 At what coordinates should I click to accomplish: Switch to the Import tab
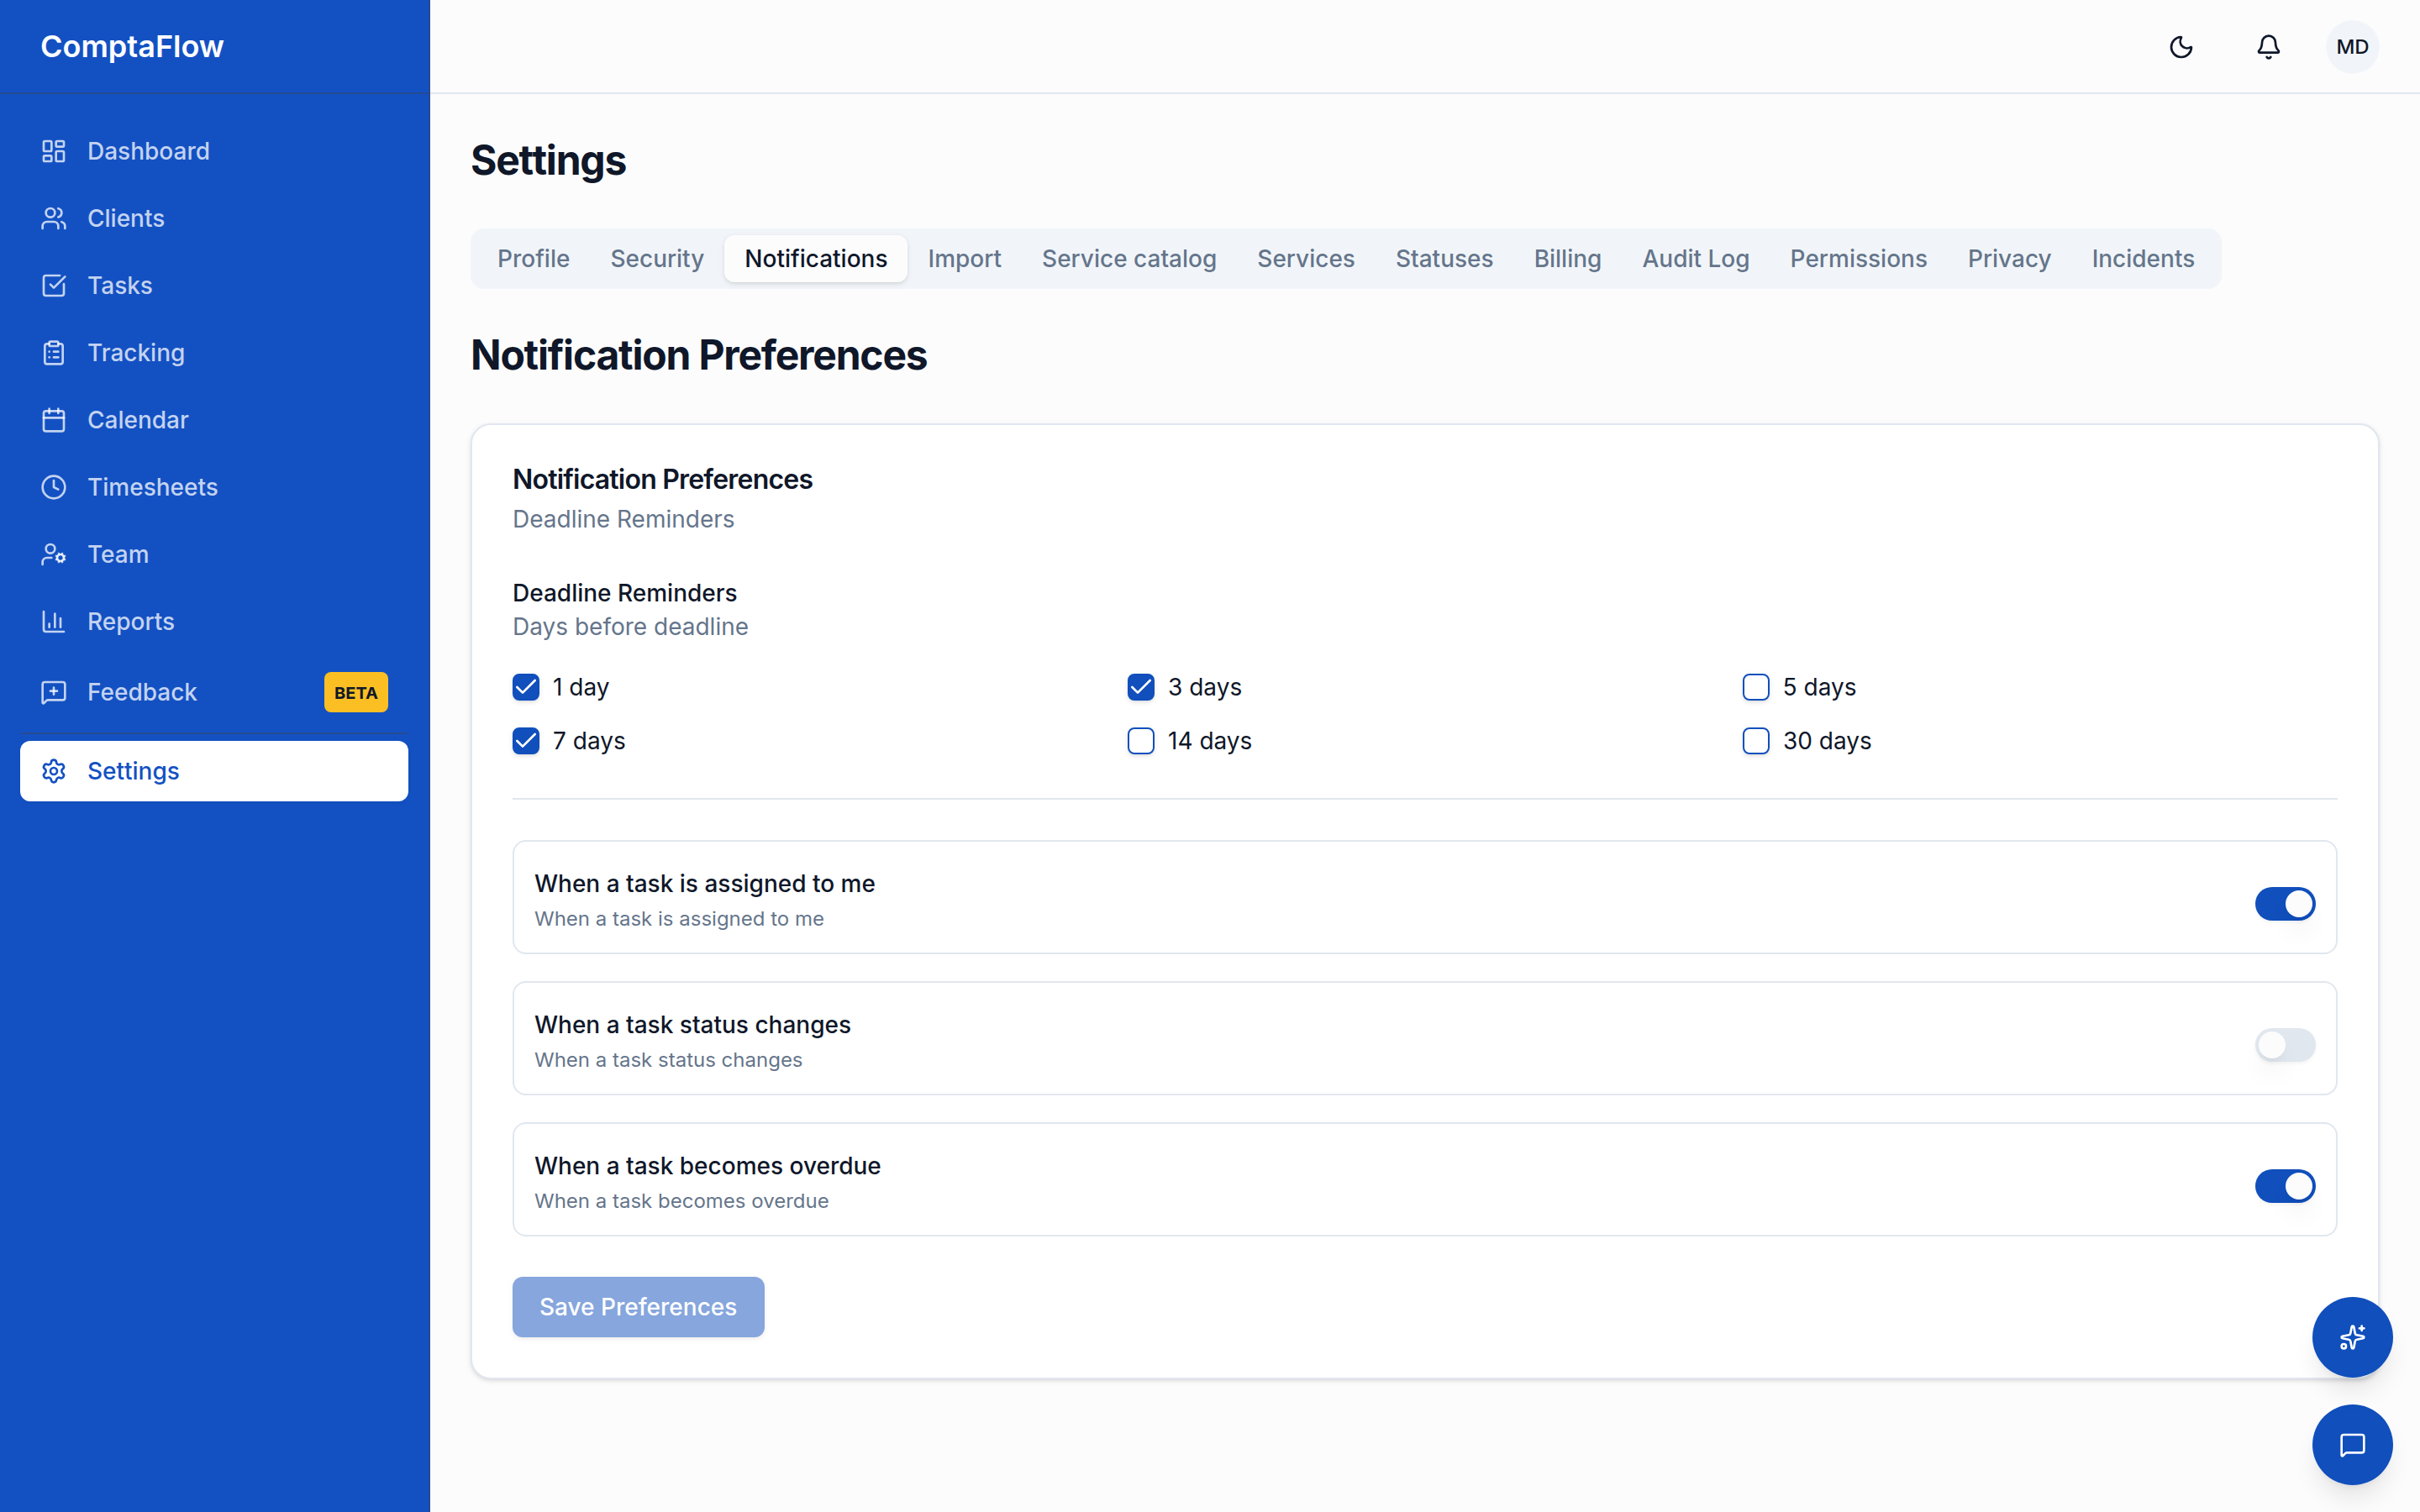964,259
